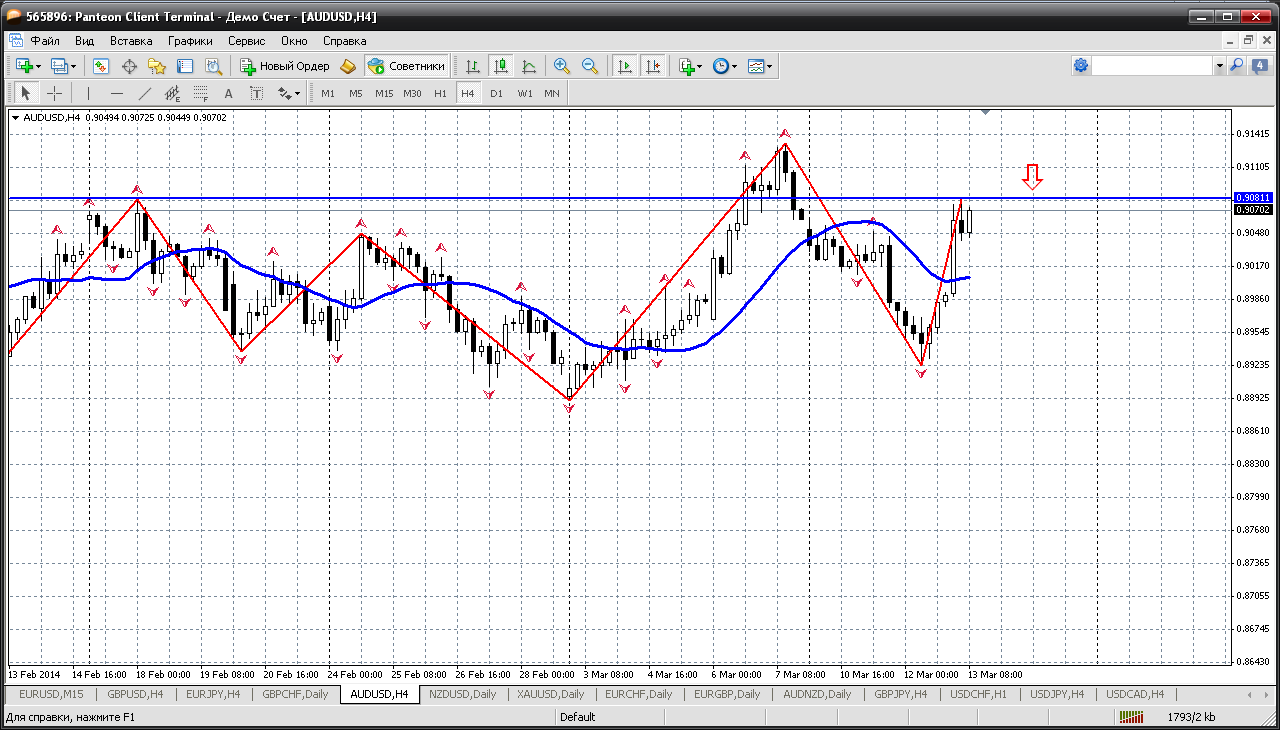Toggle chart auto scroll

tap(625, 66)
